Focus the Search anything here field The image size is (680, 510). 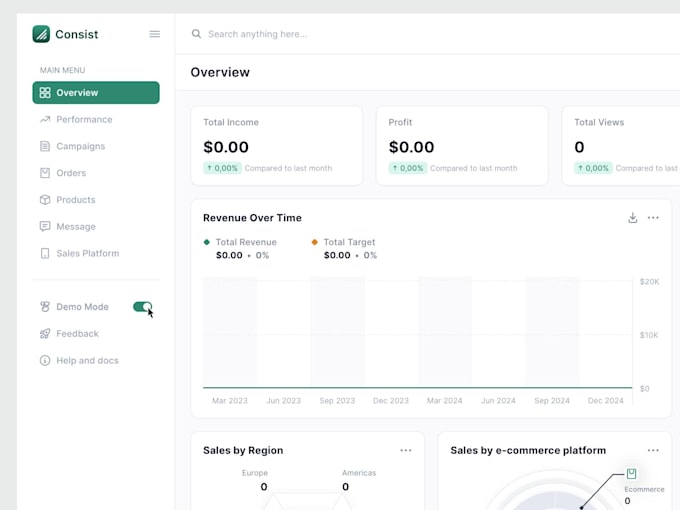pyautogui.click(x=257, y=34)
